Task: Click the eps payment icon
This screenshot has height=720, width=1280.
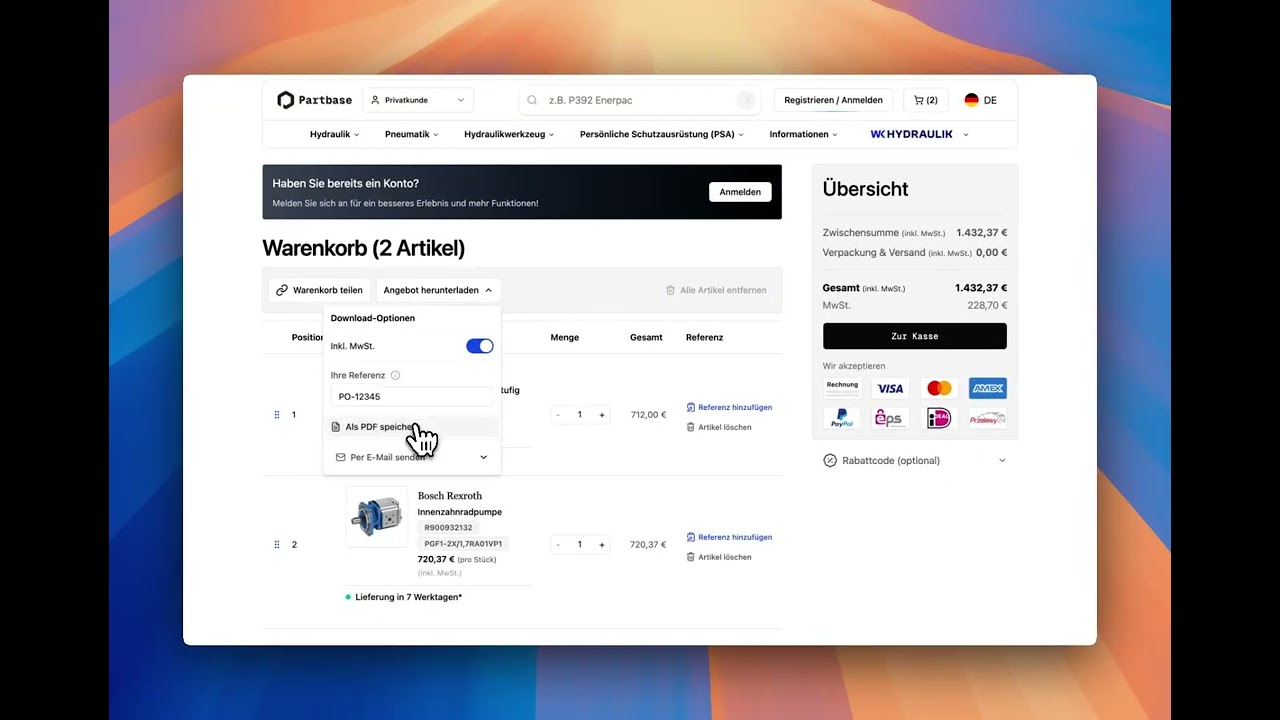Action: 890,418
